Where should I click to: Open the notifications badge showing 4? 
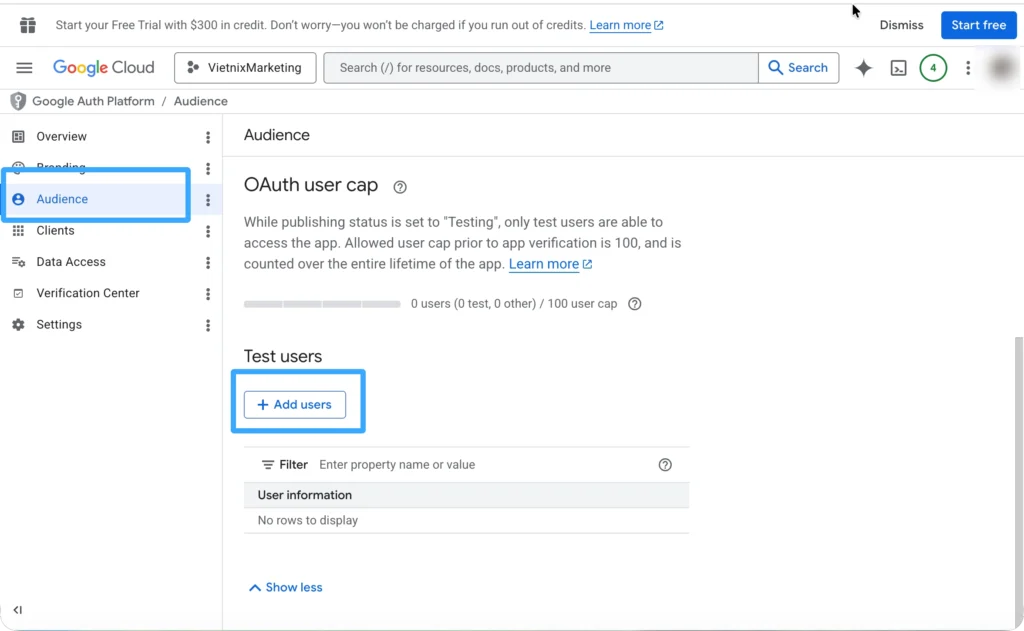coord(933,67)
